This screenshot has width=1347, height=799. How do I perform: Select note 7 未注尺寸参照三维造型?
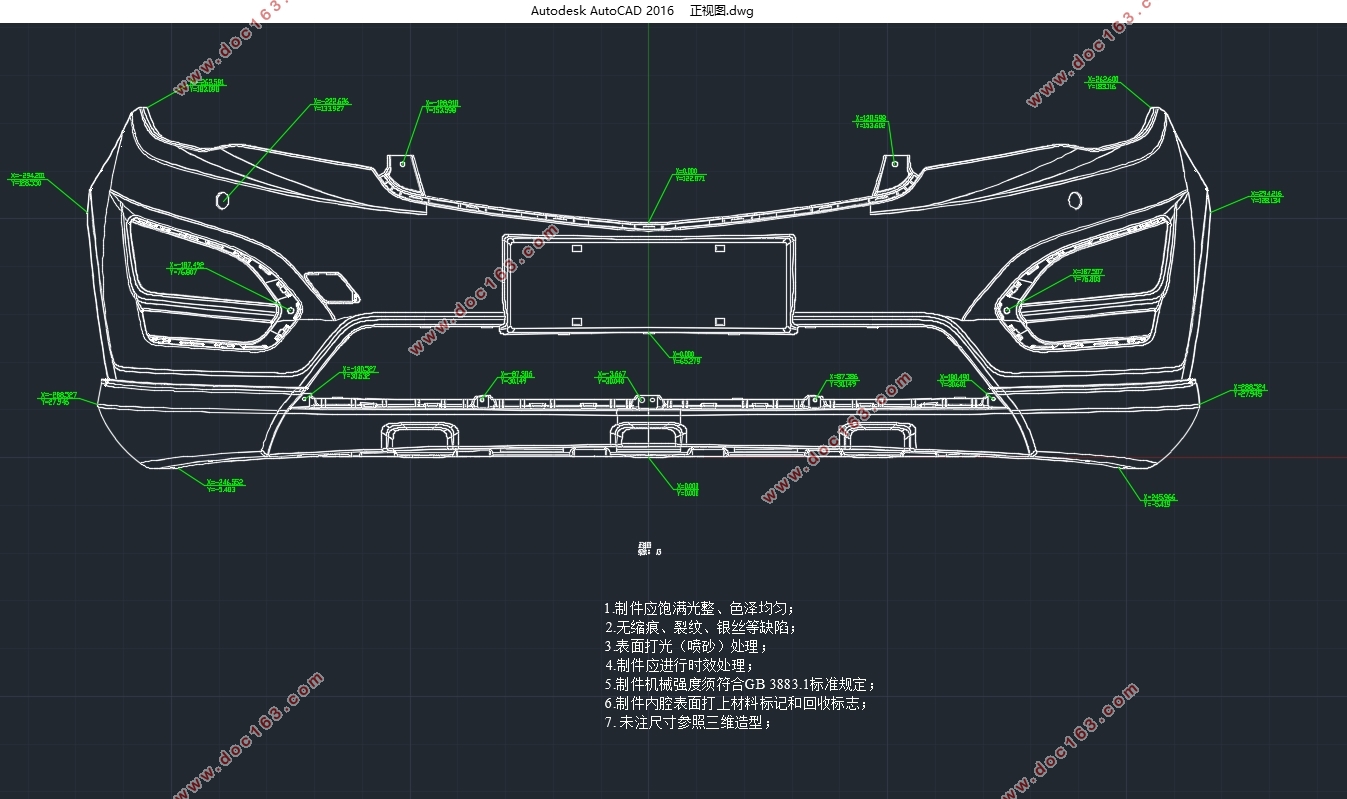click(688, 723)
